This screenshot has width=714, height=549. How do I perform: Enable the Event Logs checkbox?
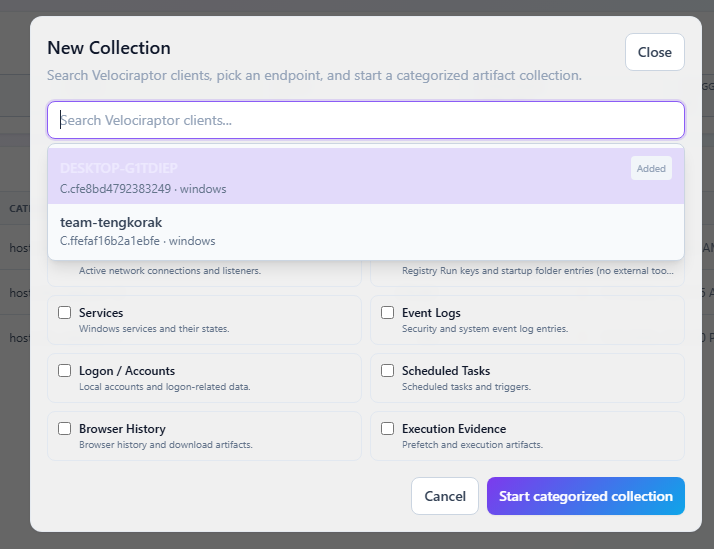pyautogui.click(x=388, y=313)
